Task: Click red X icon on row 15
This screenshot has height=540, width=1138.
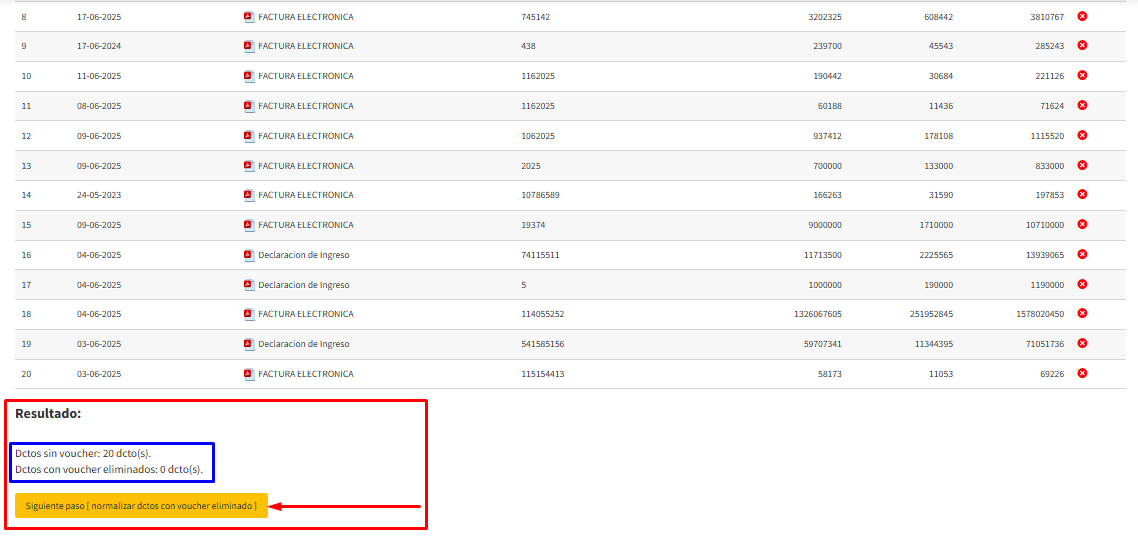Action: pos(1082,225)
